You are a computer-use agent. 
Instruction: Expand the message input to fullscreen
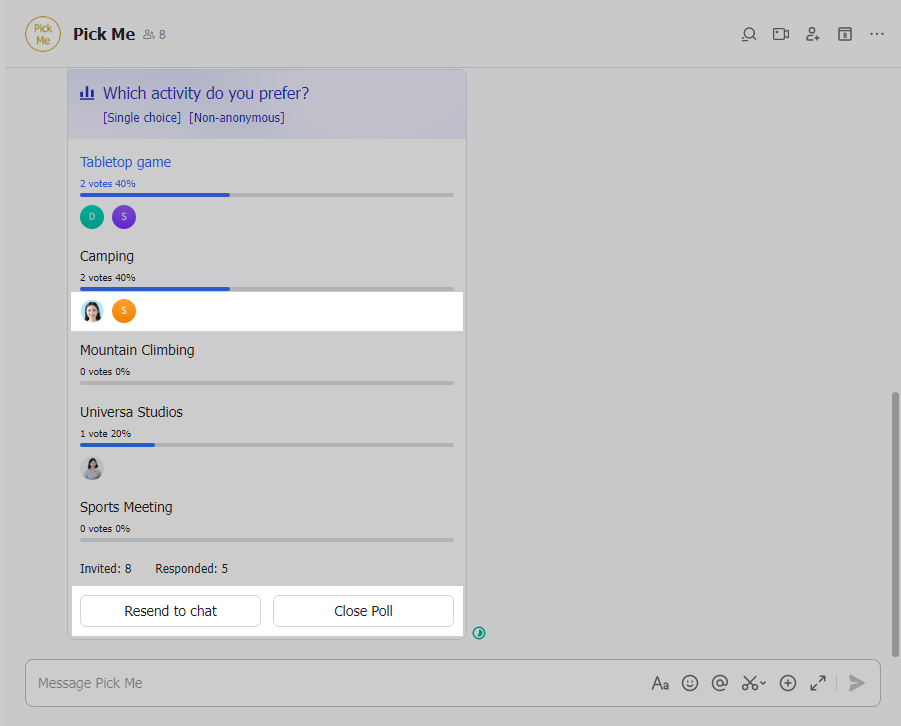pos(817,683)
